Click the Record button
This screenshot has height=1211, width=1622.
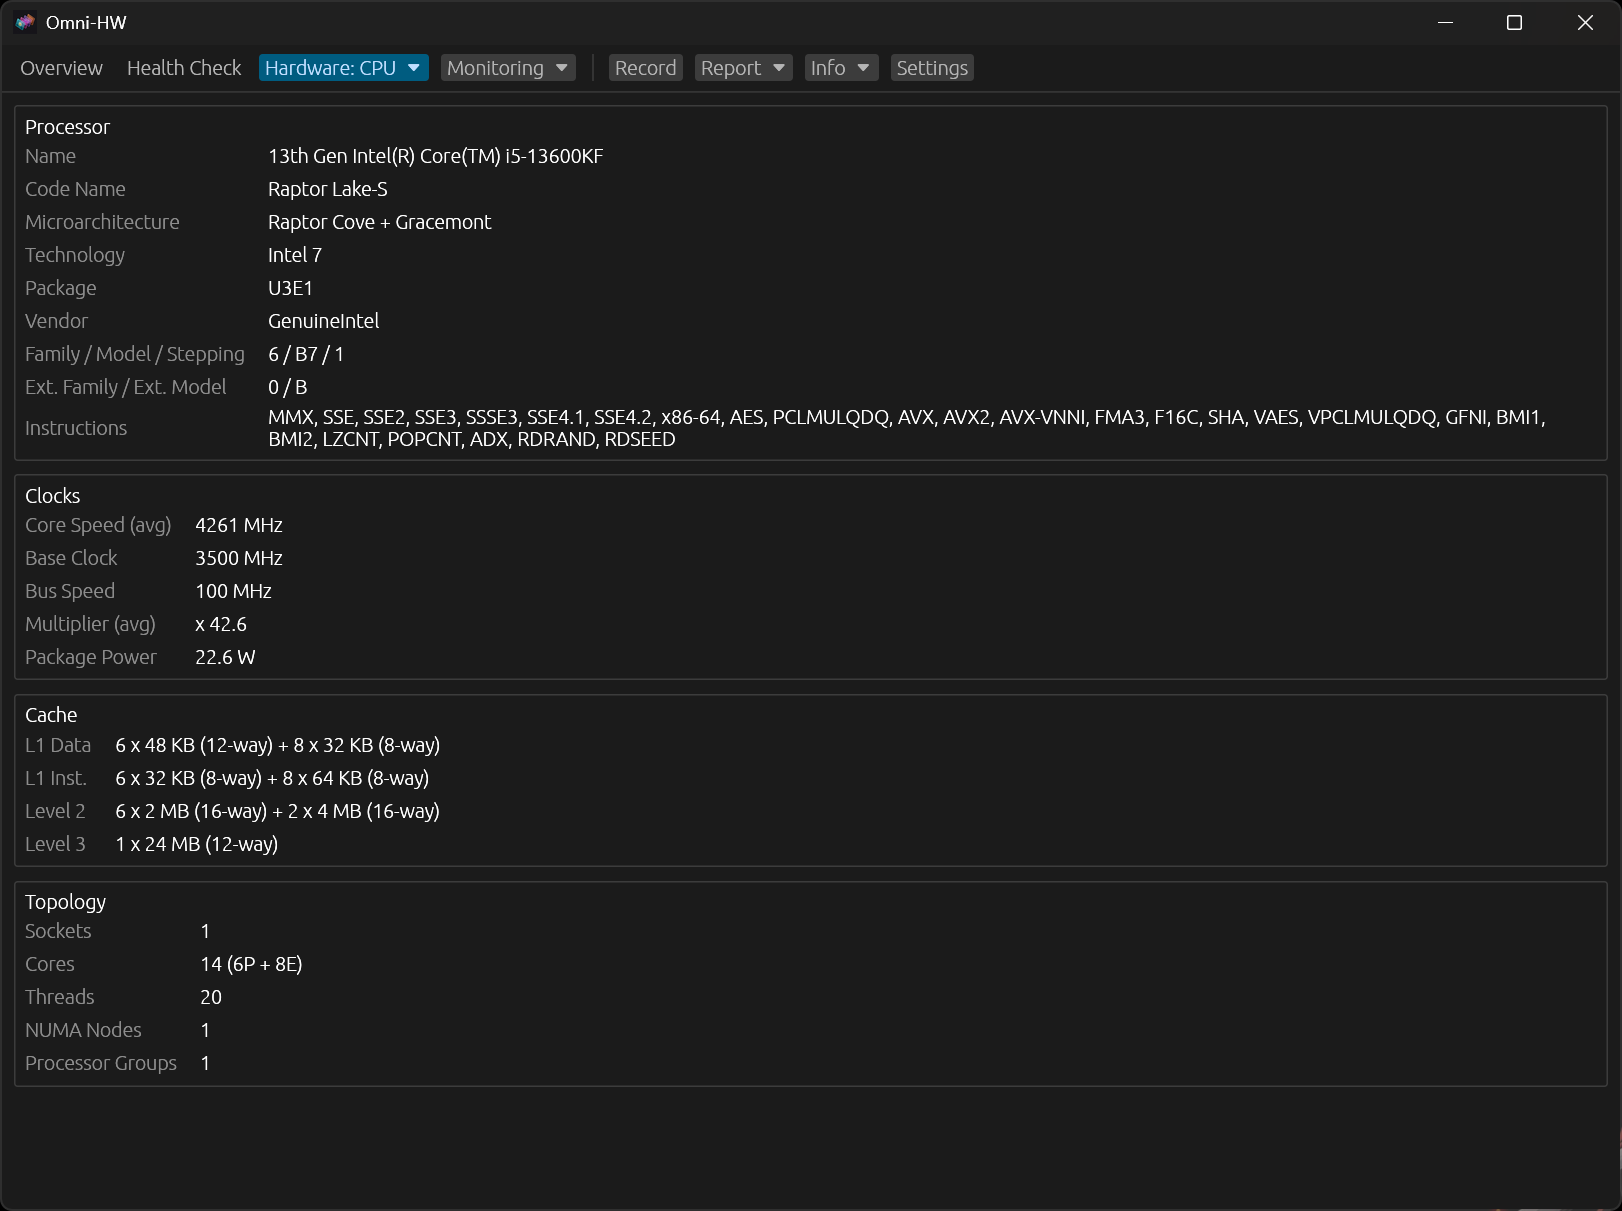645,68
